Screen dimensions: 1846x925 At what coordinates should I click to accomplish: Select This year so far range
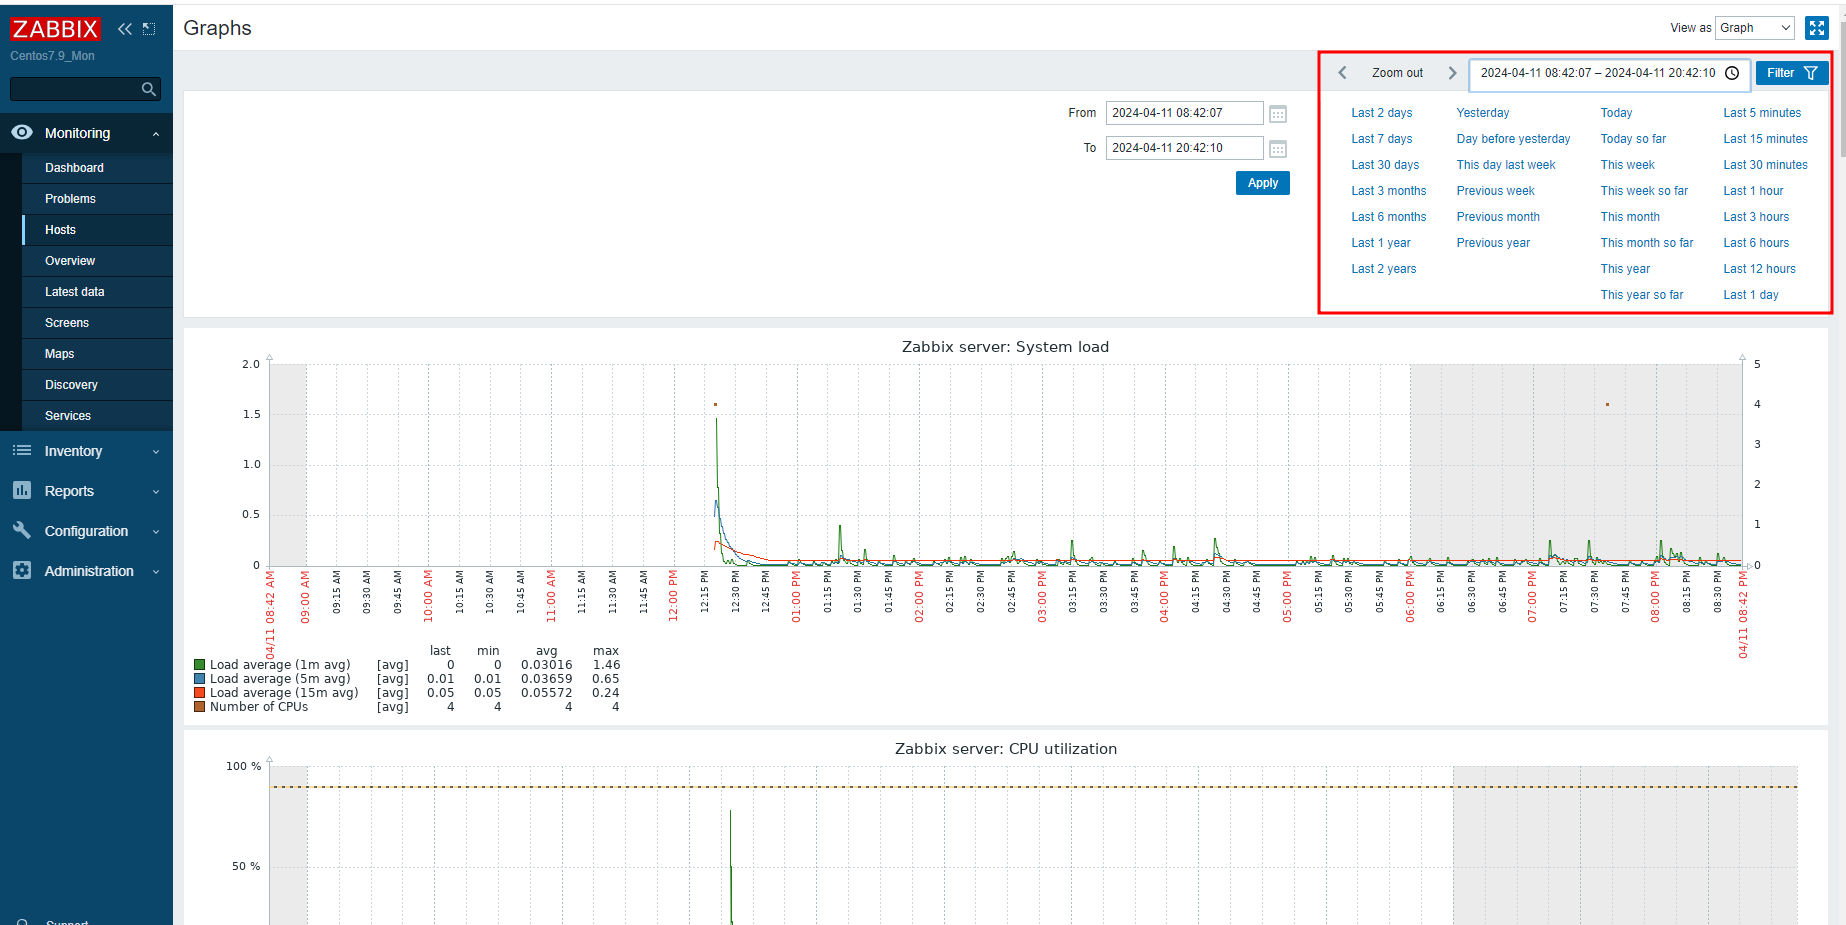coord(1642,295)
